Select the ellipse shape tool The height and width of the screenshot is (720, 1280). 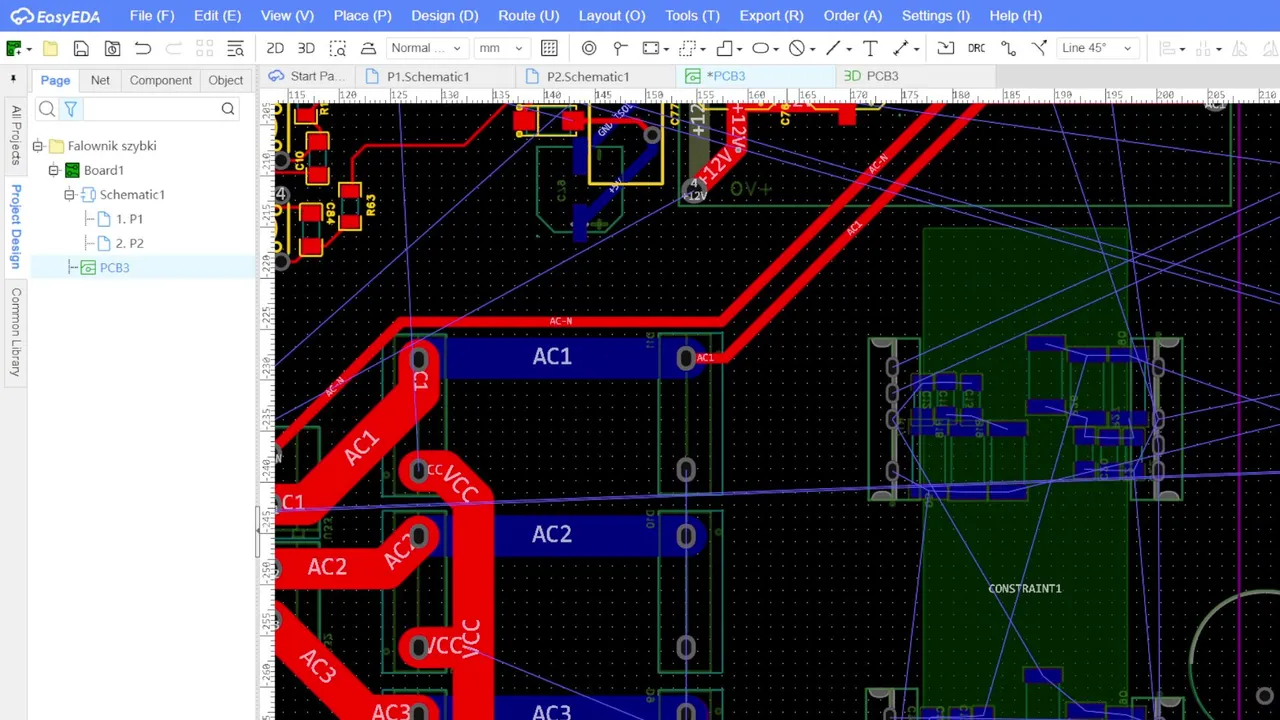click(x=760, y=48)
